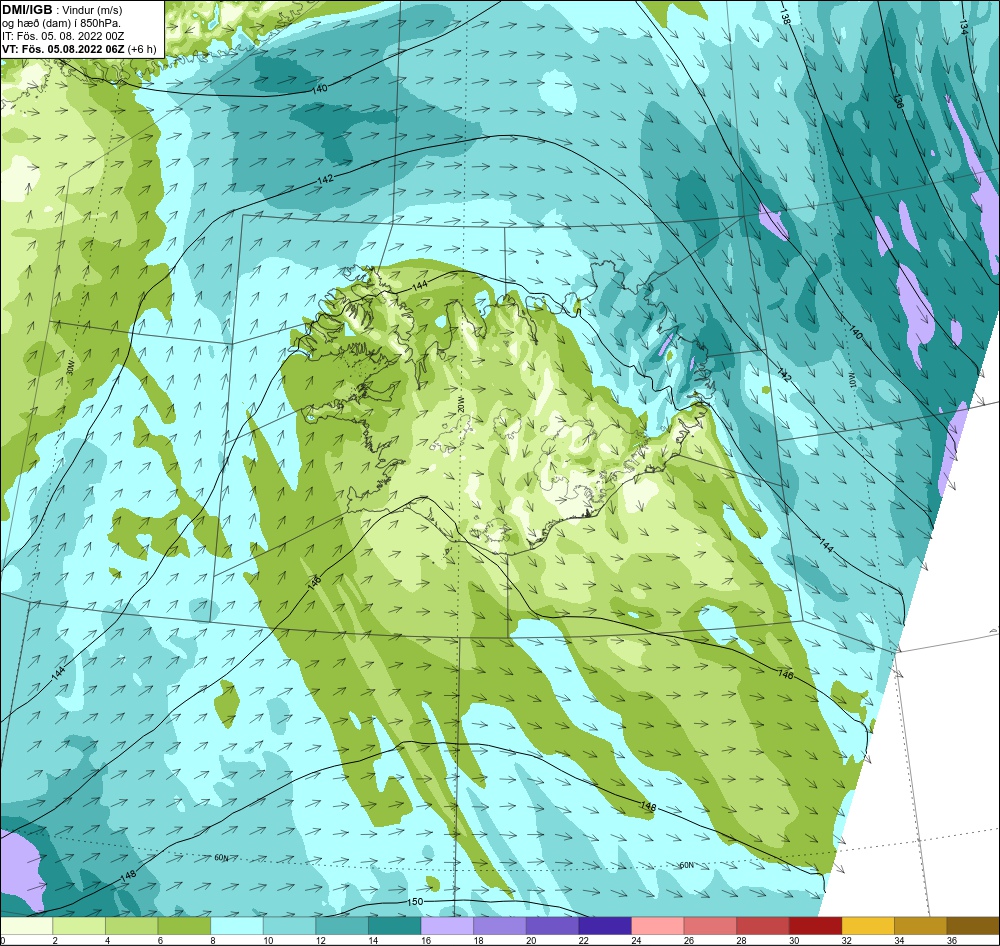Select the 138 contour label at top right
The image size is (1000, 946).
(x=784, y=17)
